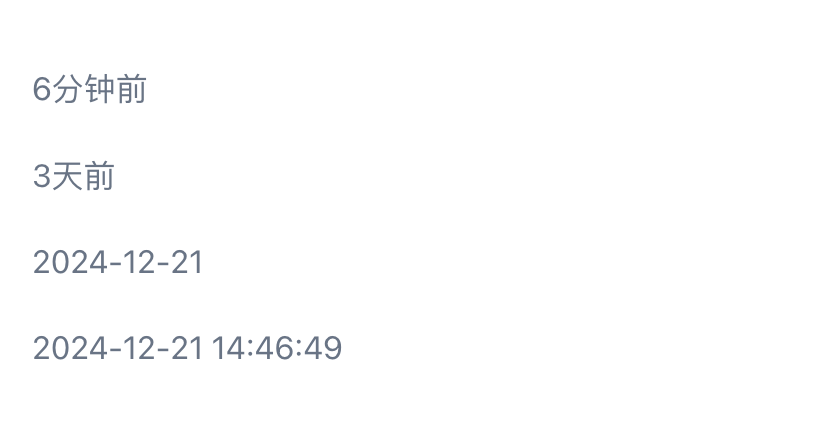Click the "14" hour in the datetime

(229, 348)
